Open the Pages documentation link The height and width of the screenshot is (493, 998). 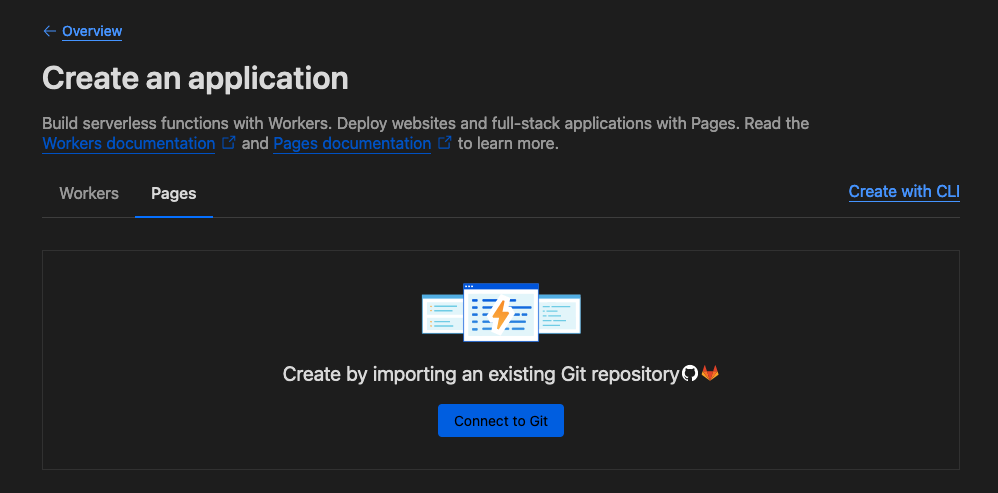[352, 143]
